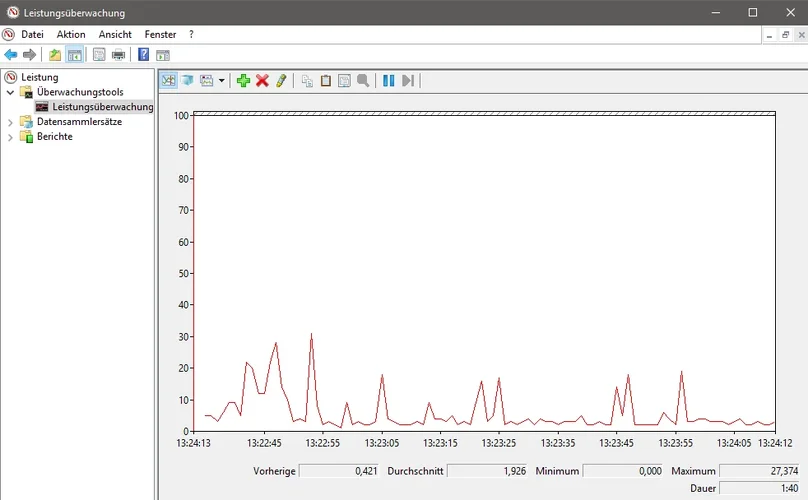Toggle View current activity graph button
808x500 pixels.
pyautogui.click(x=168, y=80)
